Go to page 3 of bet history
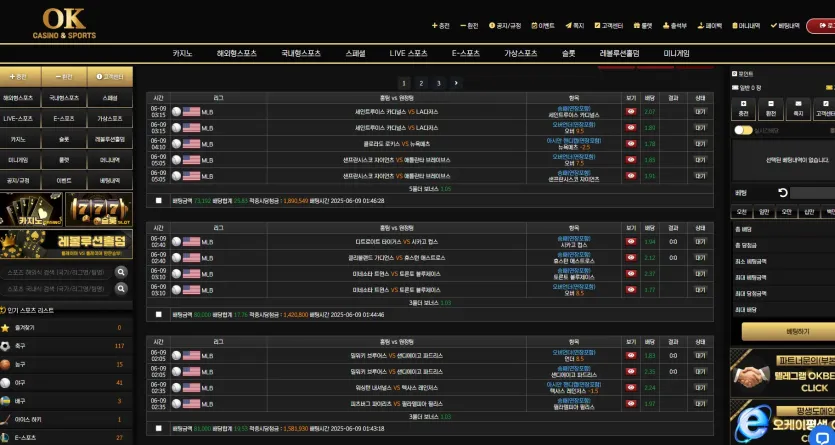The width and height of the screenshot is (835, 445). pos(439,83)
